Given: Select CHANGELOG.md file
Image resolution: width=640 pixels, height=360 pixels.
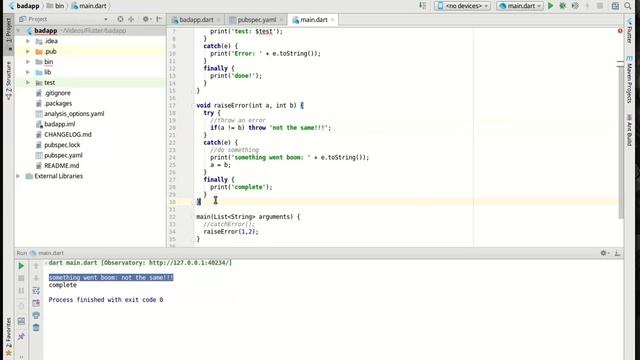Looking at the screenshot, I should [67, 134].
